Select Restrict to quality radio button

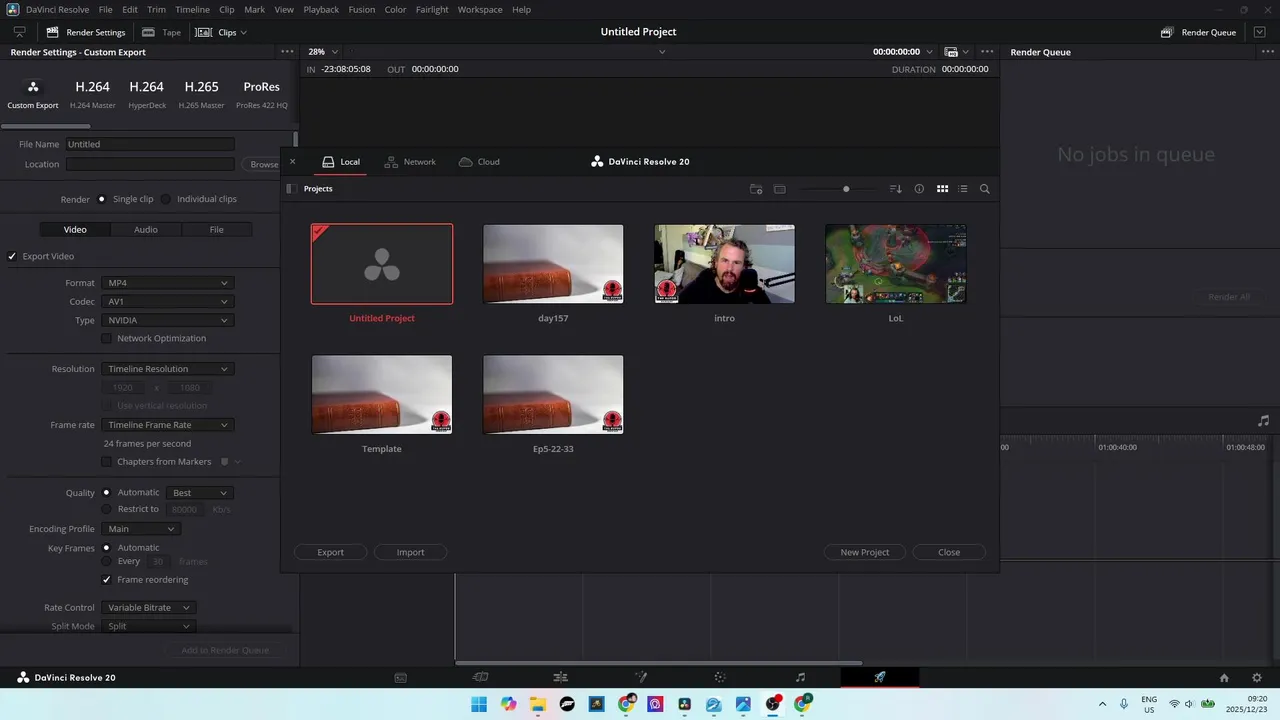[x=106, y=509]
